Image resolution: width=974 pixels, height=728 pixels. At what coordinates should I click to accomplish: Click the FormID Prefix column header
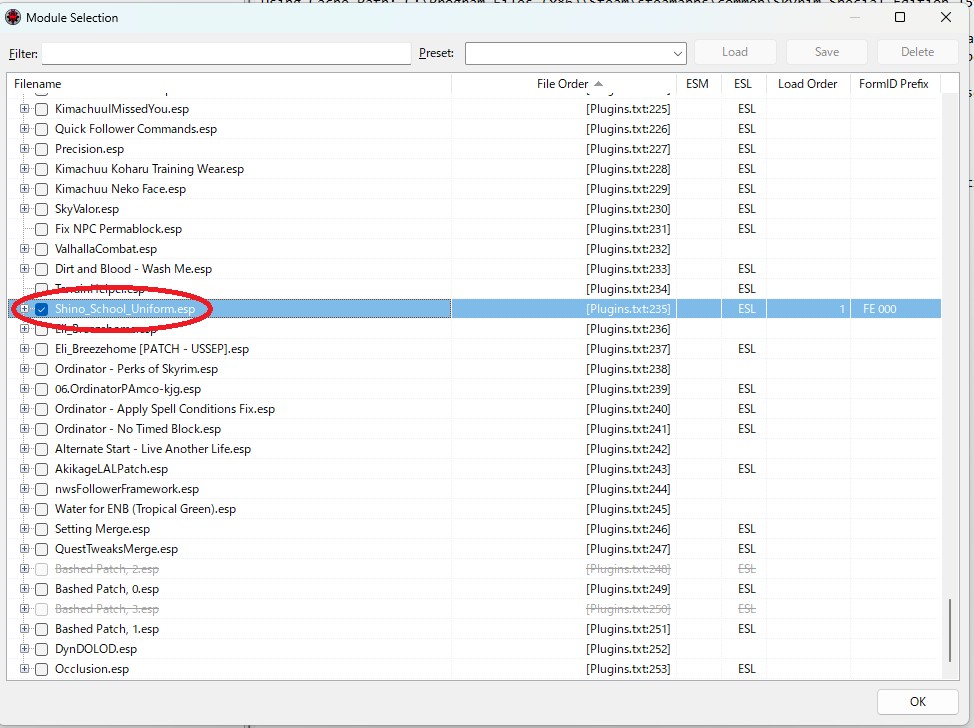893,84
